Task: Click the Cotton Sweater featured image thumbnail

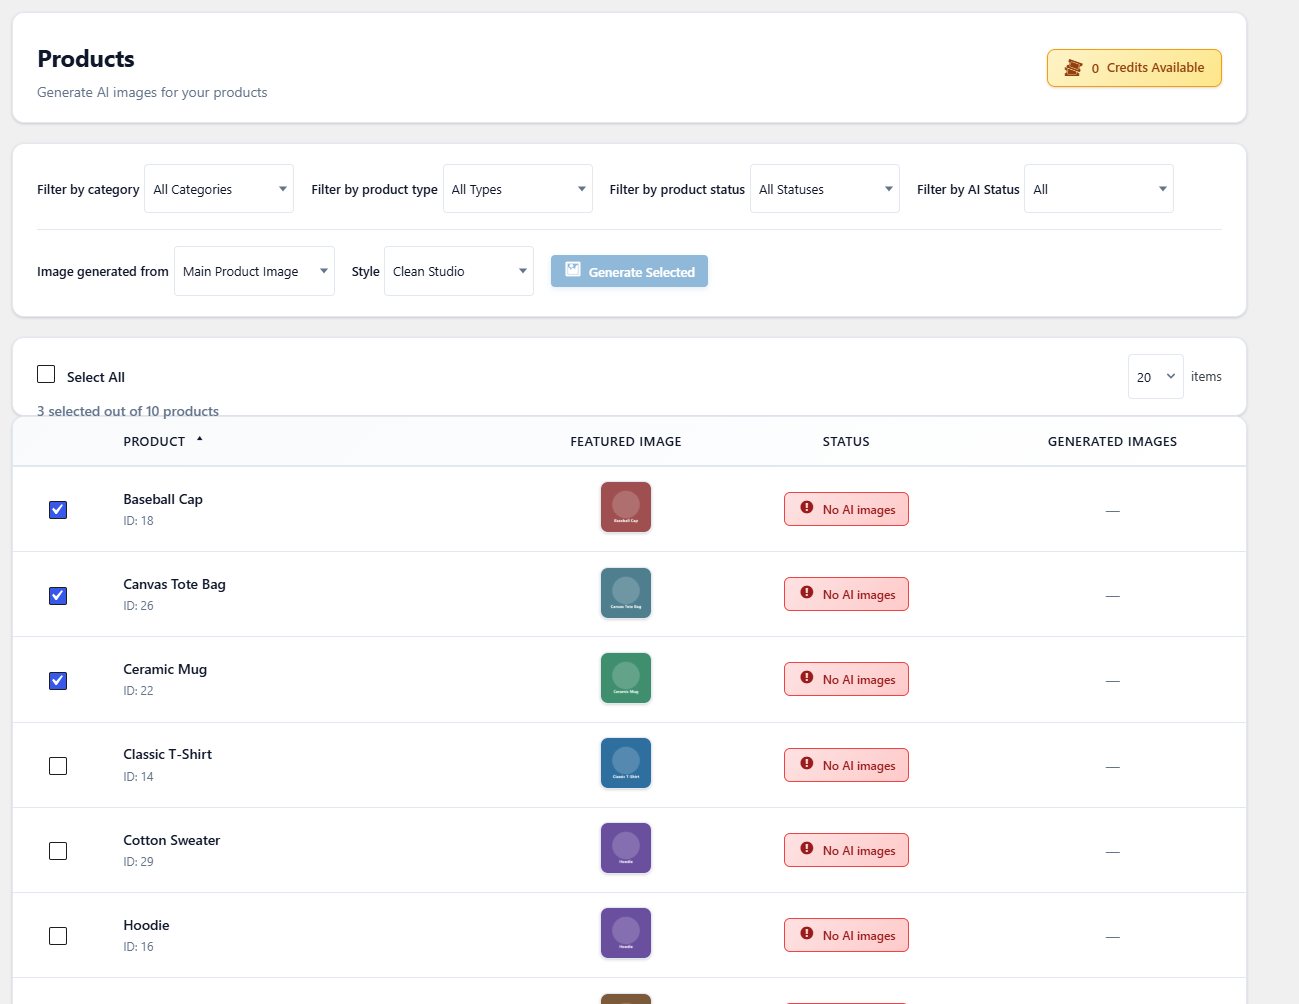Action: tap(626, 848)
